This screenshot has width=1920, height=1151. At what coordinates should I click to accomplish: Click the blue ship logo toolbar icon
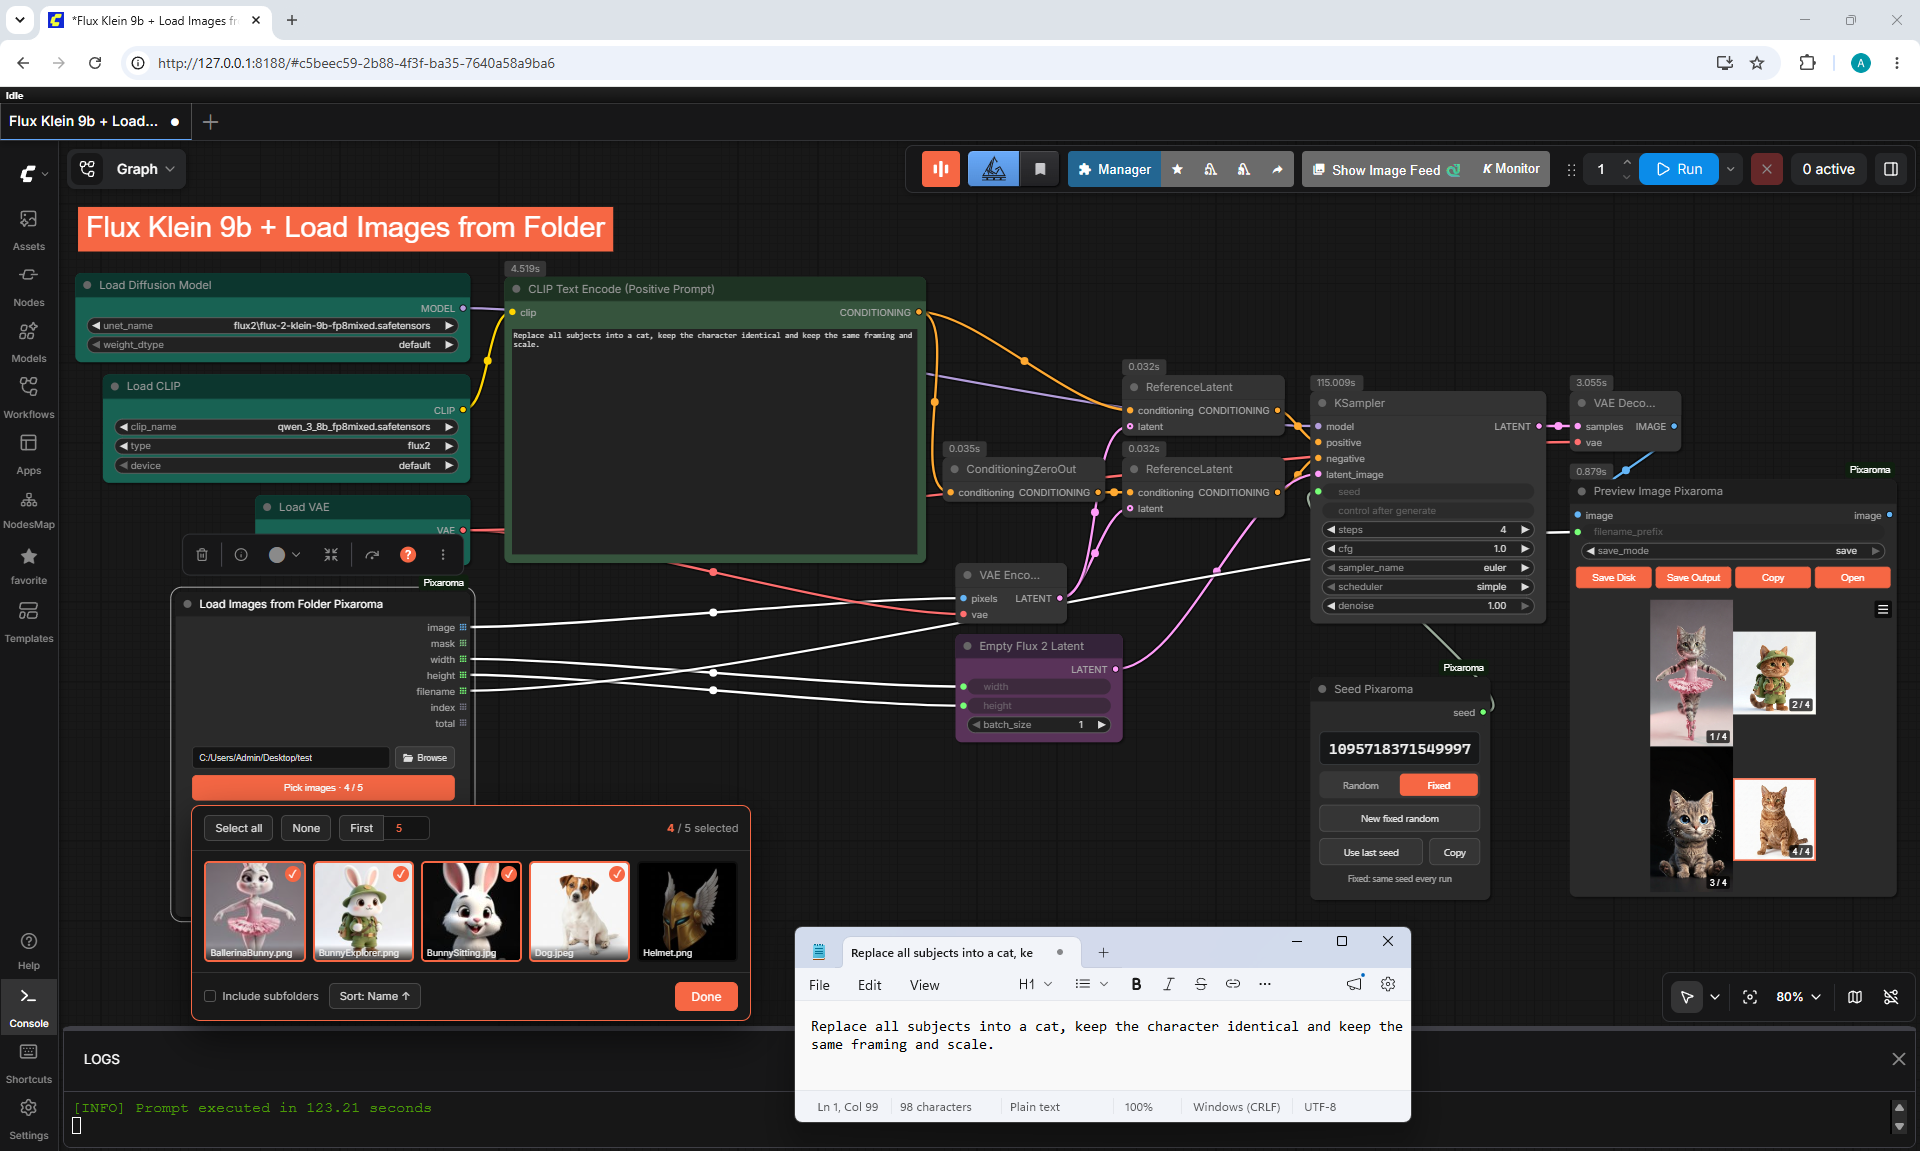[993, 169]
